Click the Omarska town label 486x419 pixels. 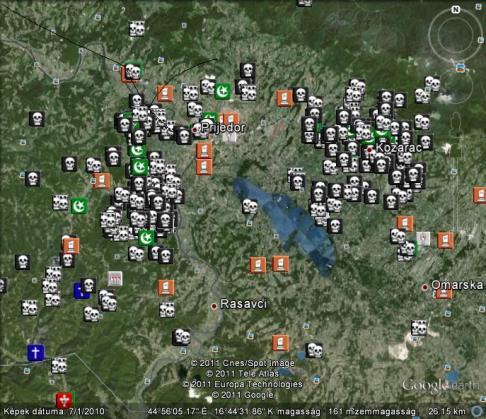pos(457,285)
